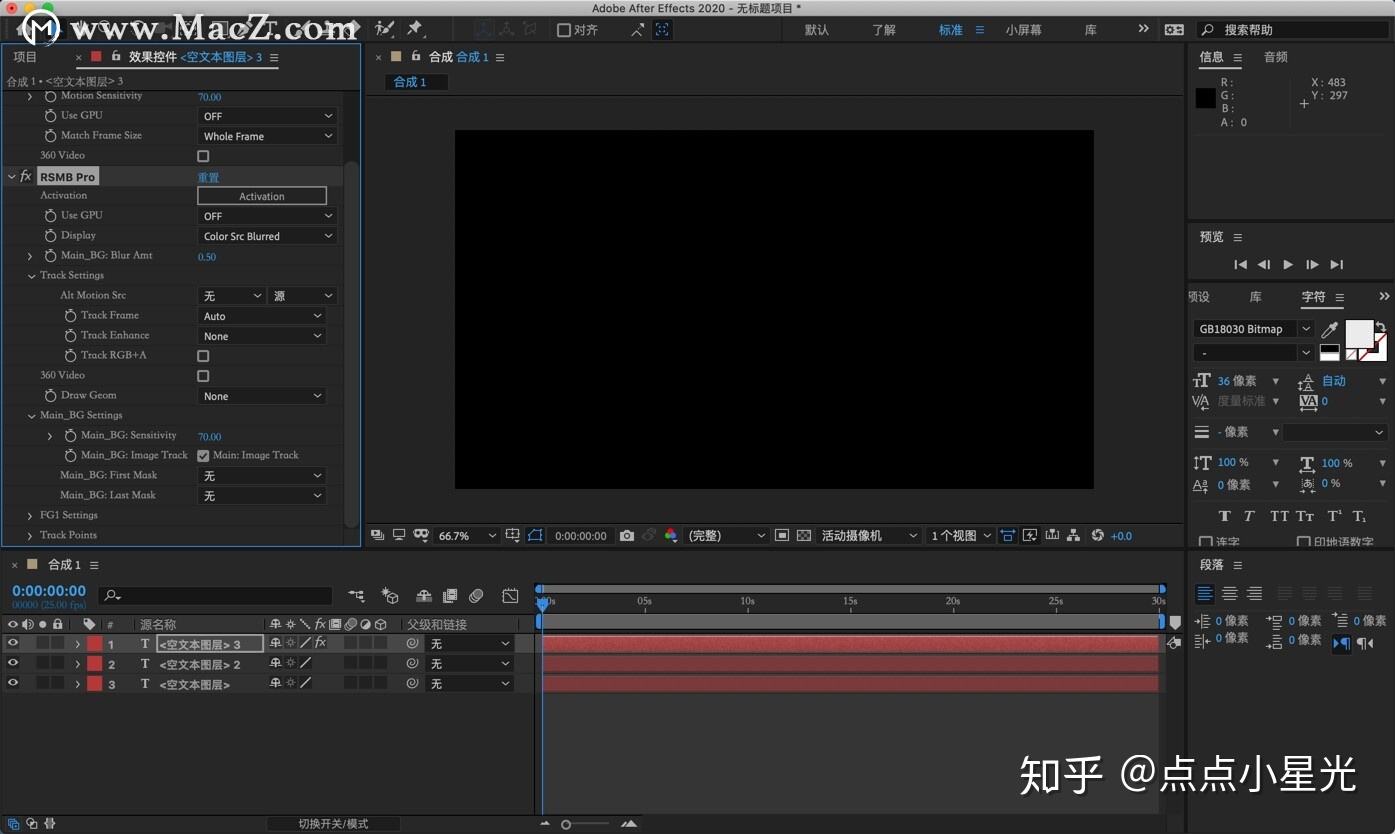The height and width of the screenshot is (834, 1395).
Task: Click 重置 to reset RSMB Pro
Action: [208, 177]
